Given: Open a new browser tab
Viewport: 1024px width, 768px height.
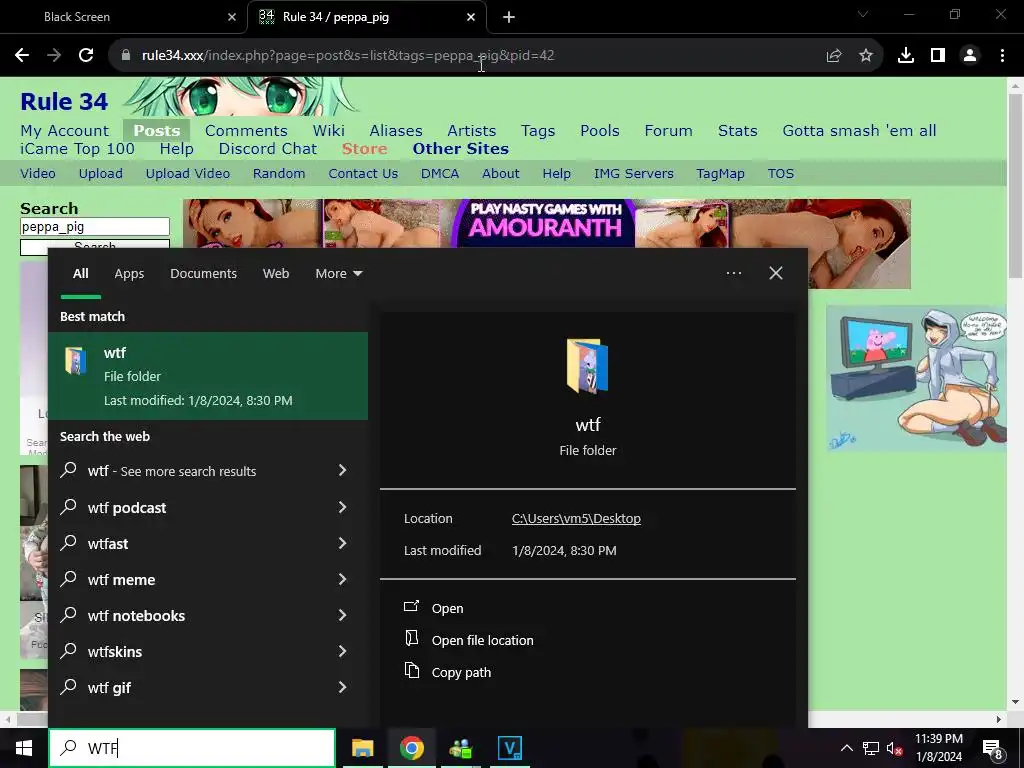Looking at the screenshot, I should (x=509, y=17).
